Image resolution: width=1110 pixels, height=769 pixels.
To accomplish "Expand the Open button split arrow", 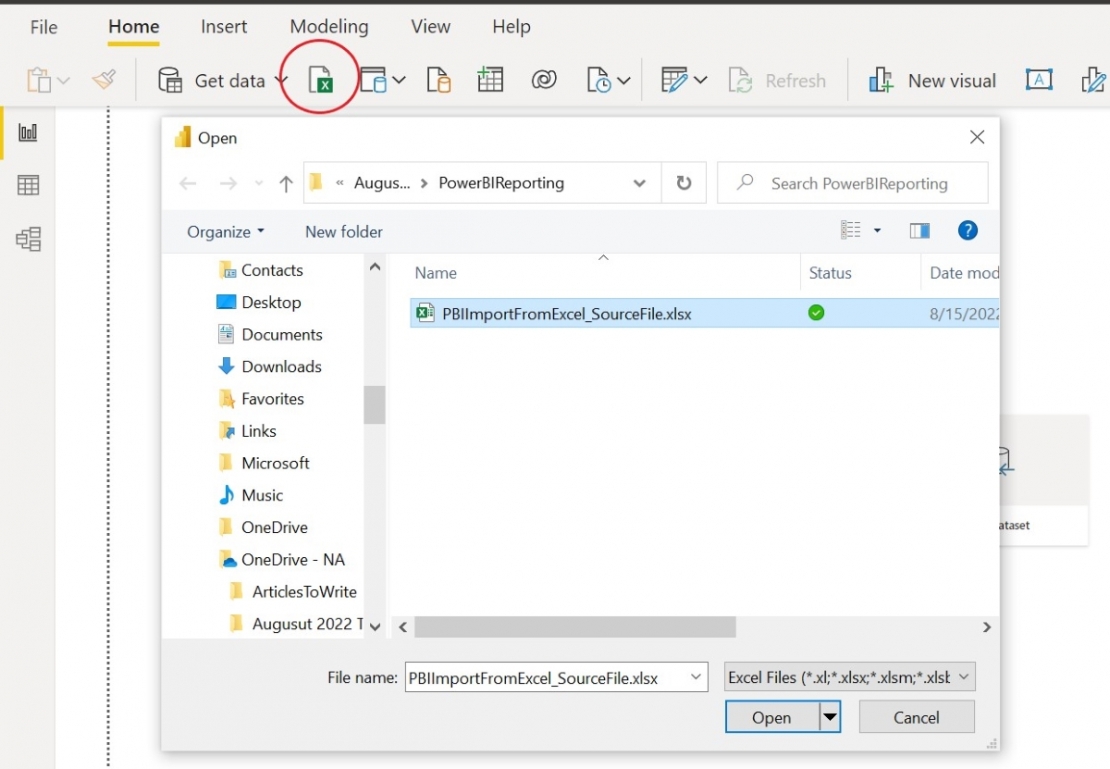I will pos(829,717).
